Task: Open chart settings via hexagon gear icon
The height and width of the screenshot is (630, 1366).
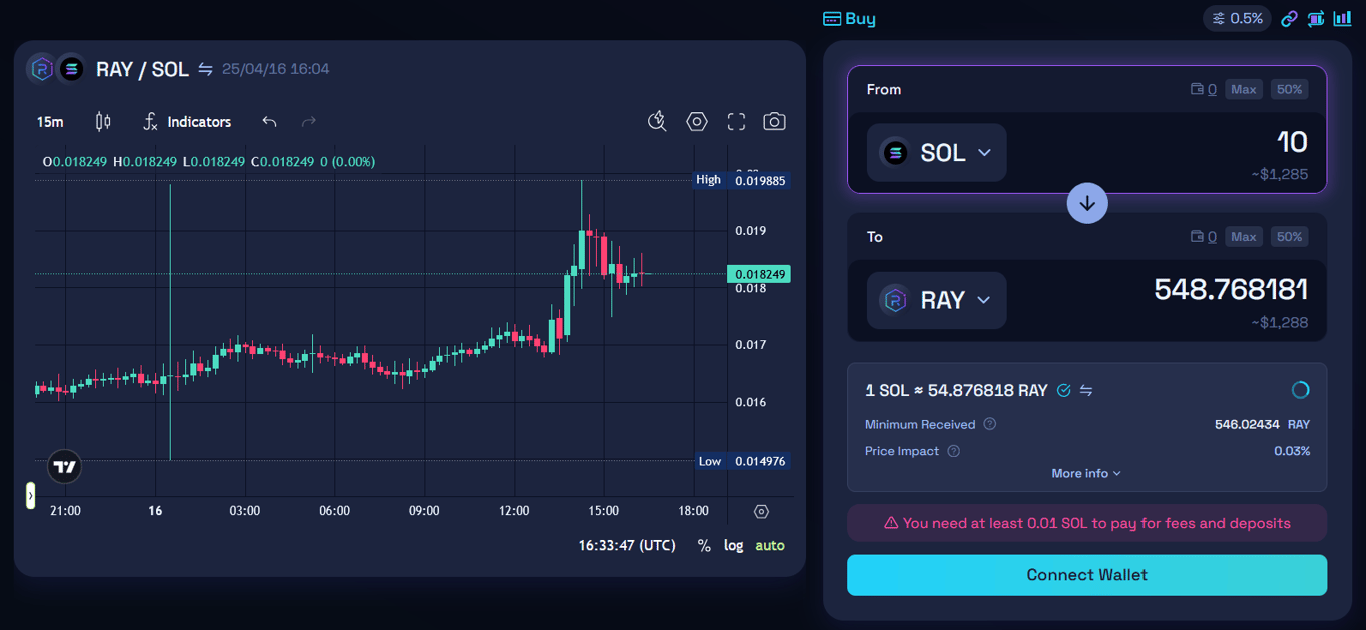Action: point(696,121)
